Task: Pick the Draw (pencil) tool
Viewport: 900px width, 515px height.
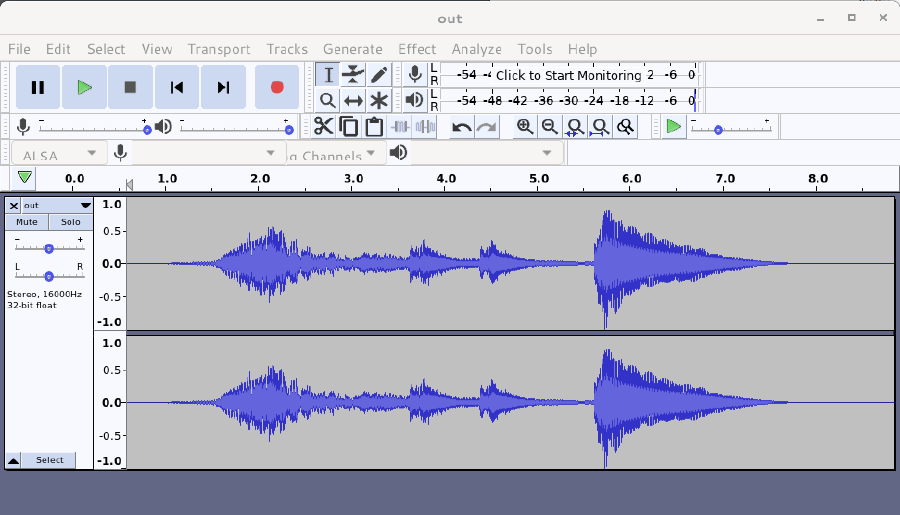Action: tap(379, 75)
